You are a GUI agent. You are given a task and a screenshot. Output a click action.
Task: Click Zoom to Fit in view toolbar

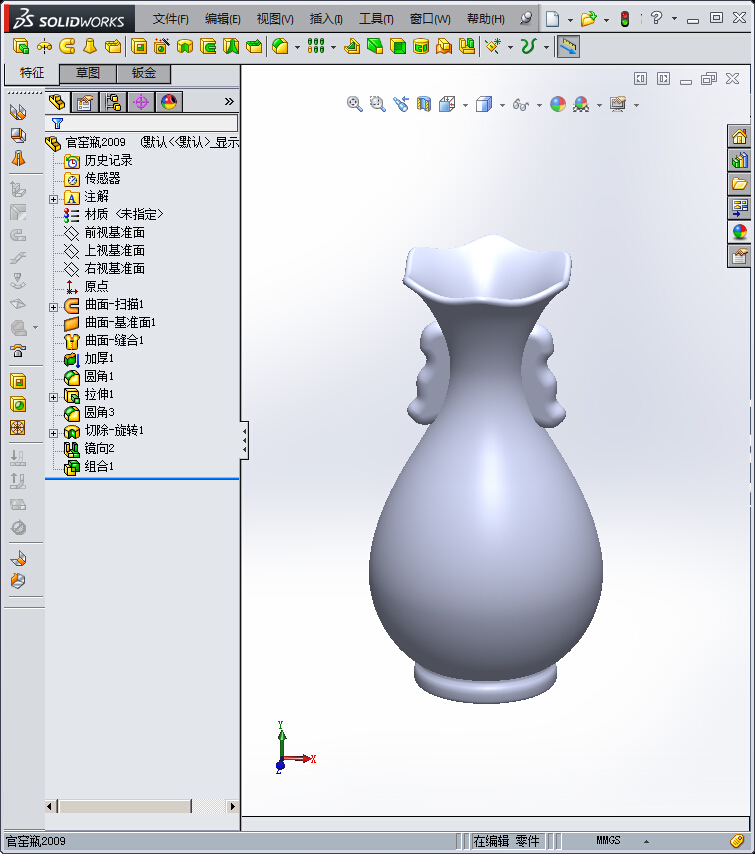(355, 104)
